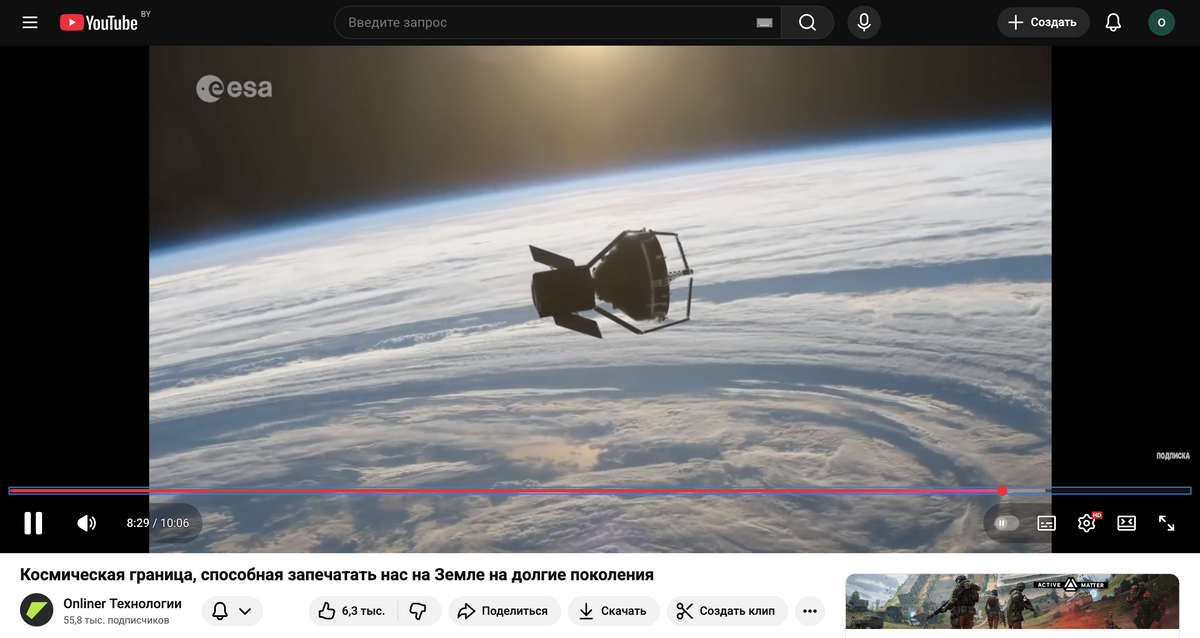
Task: Open the account avatar menu
Action: point(1161,22)
